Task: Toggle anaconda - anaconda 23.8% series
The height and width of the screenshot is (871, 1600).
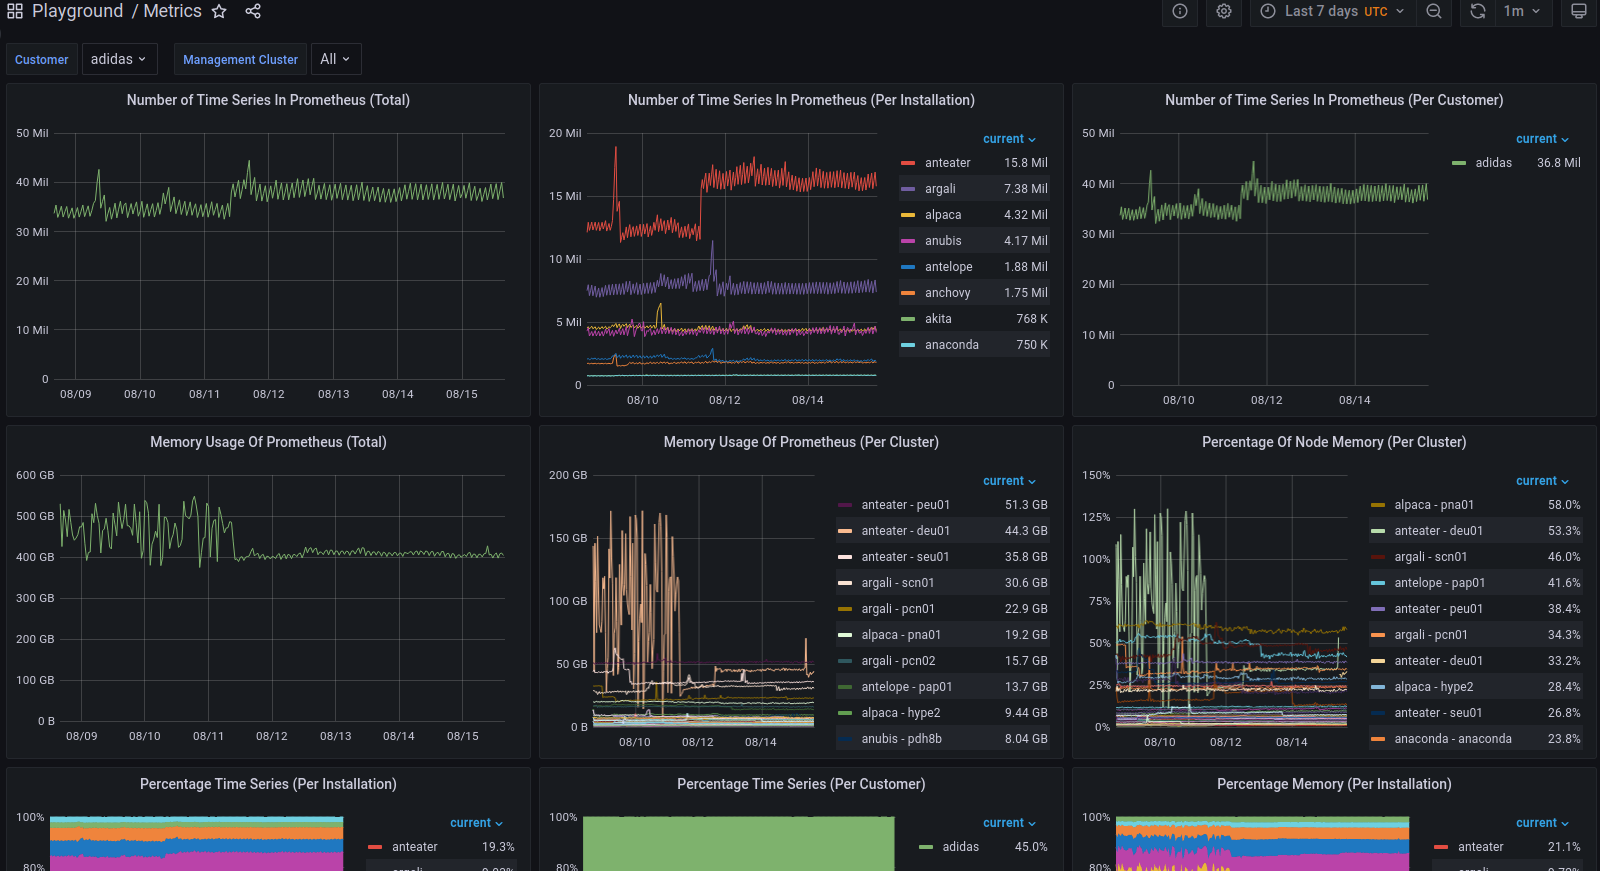Action: pos(1453,739)
